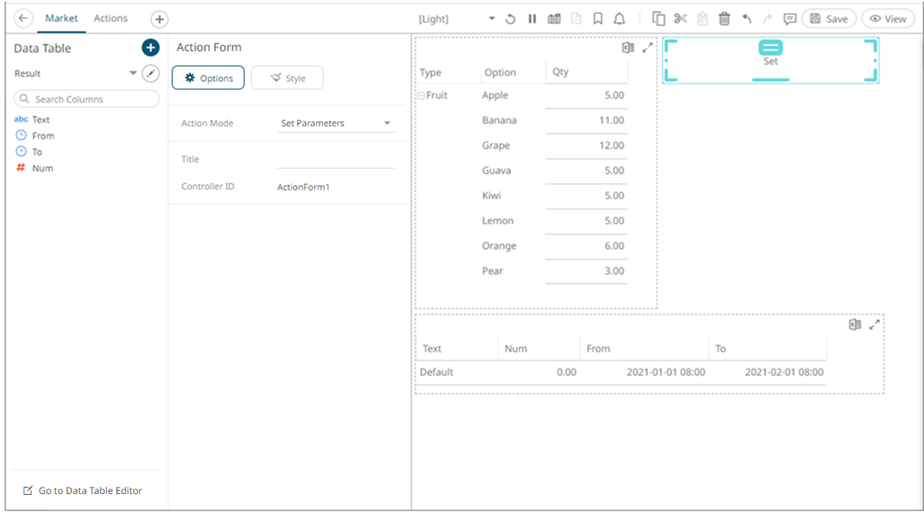The image size is (924, 514).
Task: Click the Search Columns field
Action: 86,99
